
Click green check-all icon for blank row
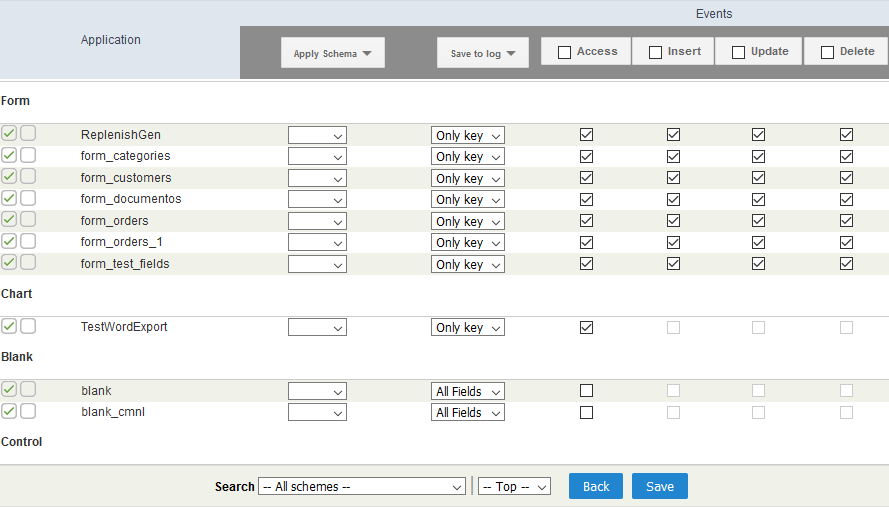click(9, 390)
